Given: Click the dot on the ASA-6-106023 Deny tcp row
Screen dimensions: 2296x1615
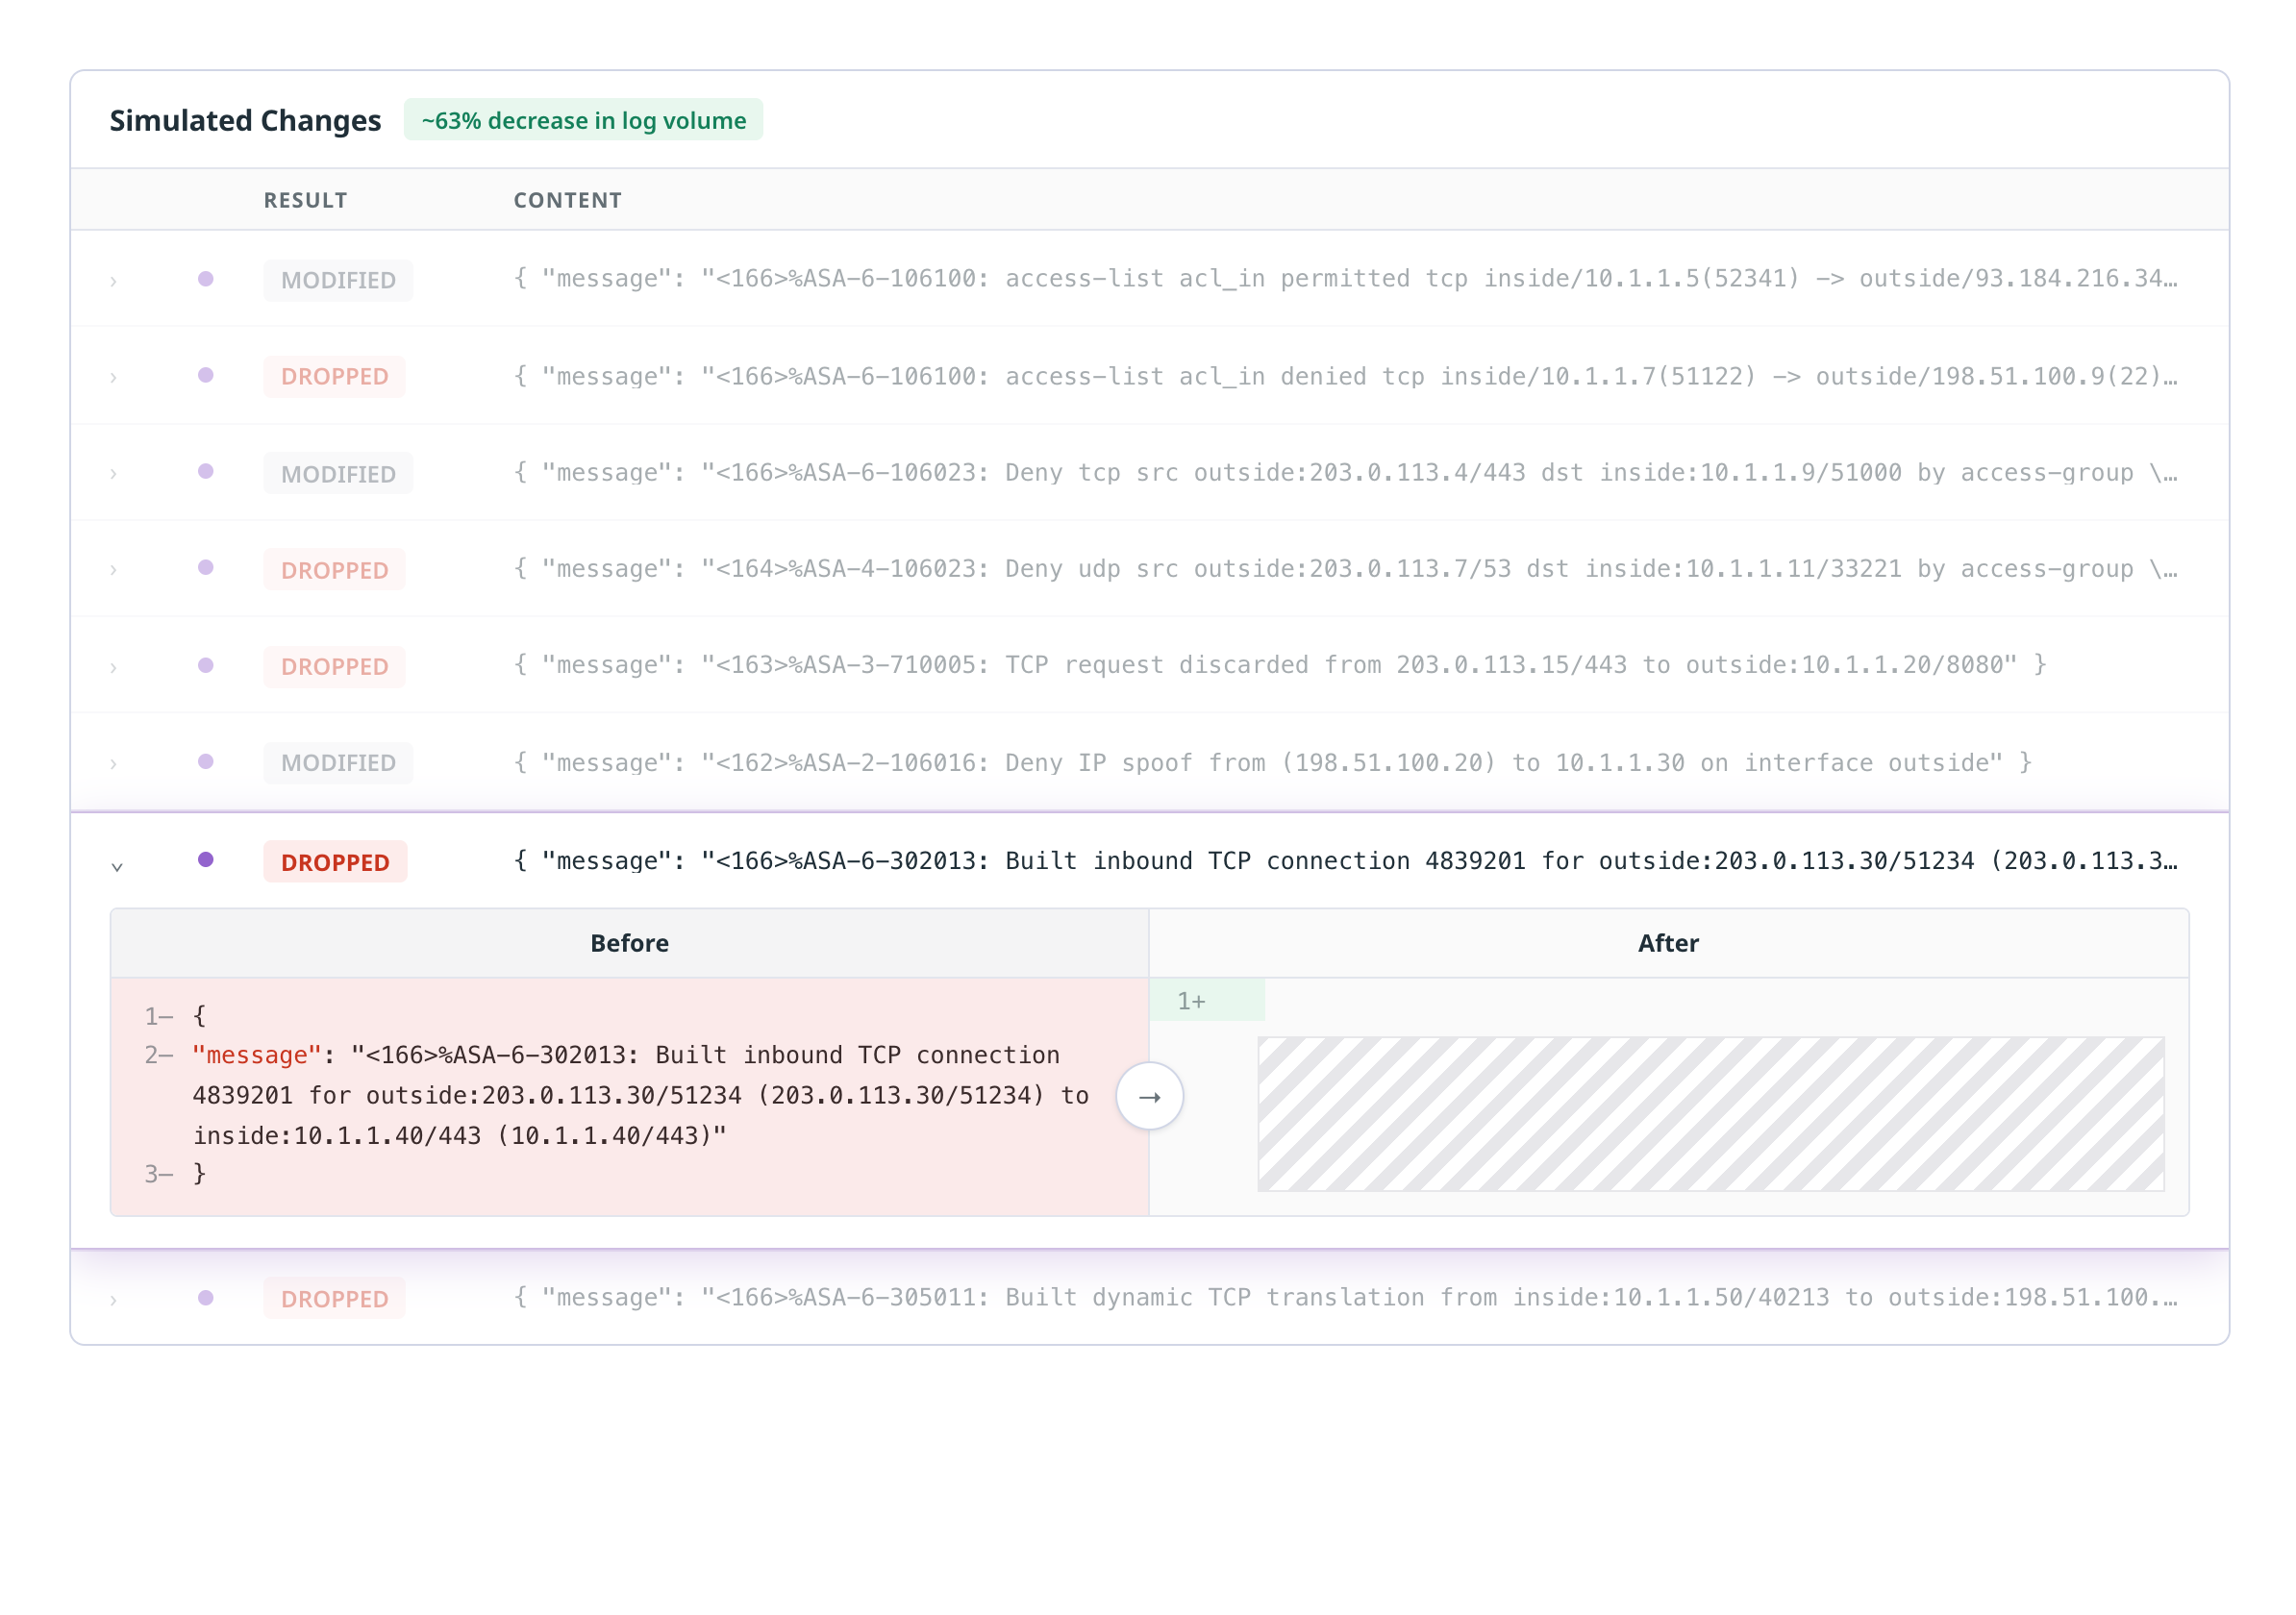Looking at the screenshot, I should pos(206,471).
